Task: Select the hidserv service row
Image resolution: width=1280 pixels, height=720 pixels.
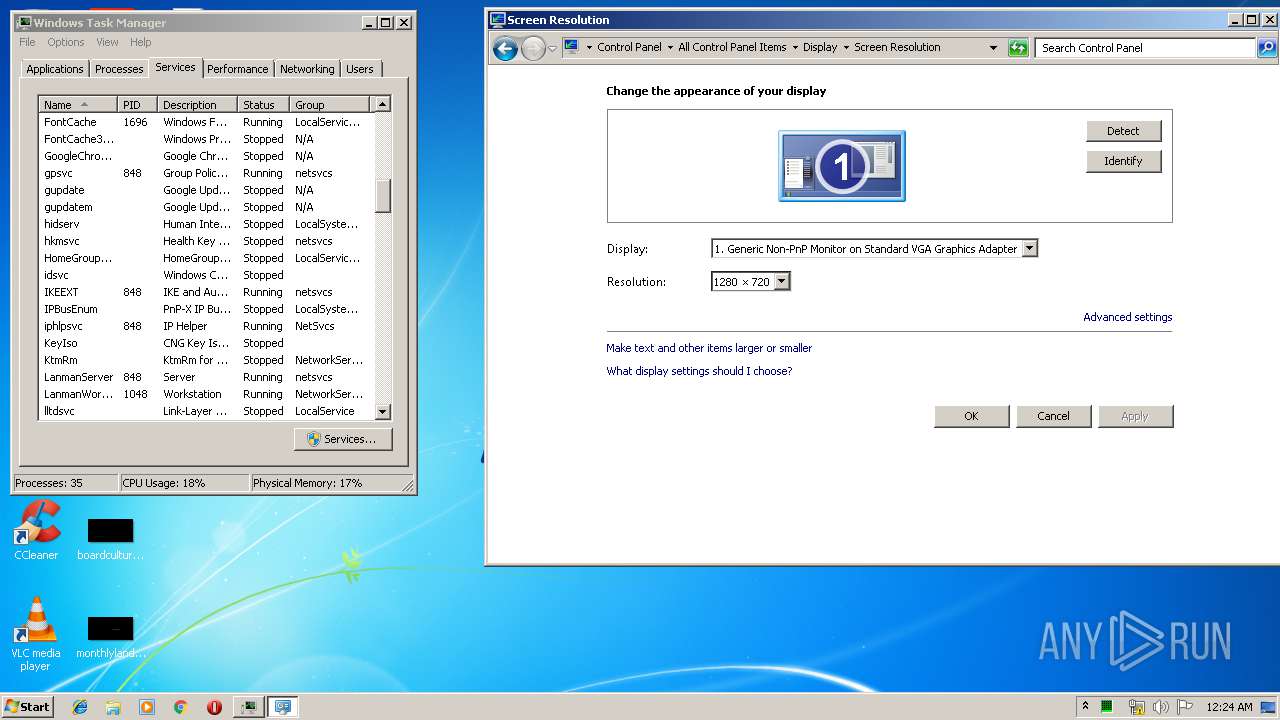Action: tap(206, 224)
